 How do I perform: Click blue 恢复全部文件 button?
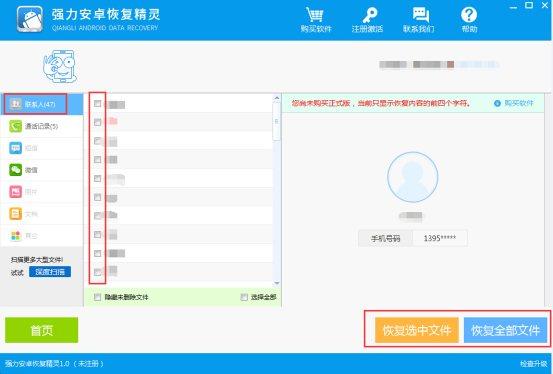(x=505, y=330)
